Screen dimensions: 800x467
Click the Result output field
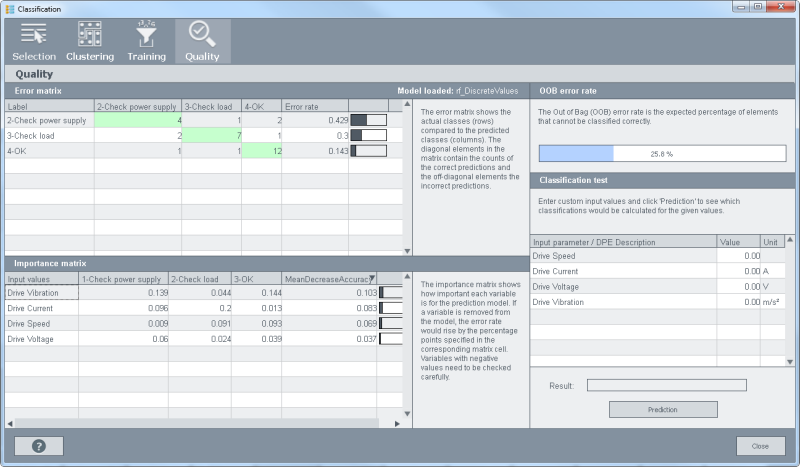666,385
